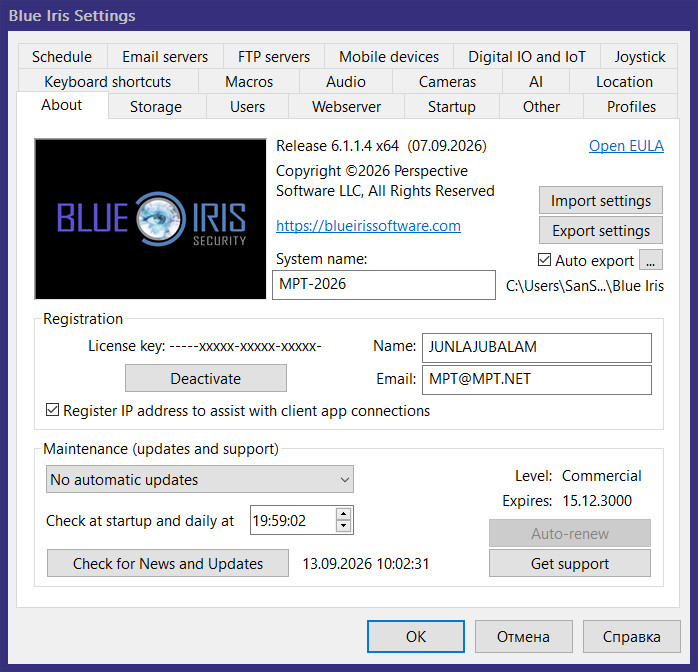
Task: Go to the Cameras tab
Action: click(x=447, y=81)
